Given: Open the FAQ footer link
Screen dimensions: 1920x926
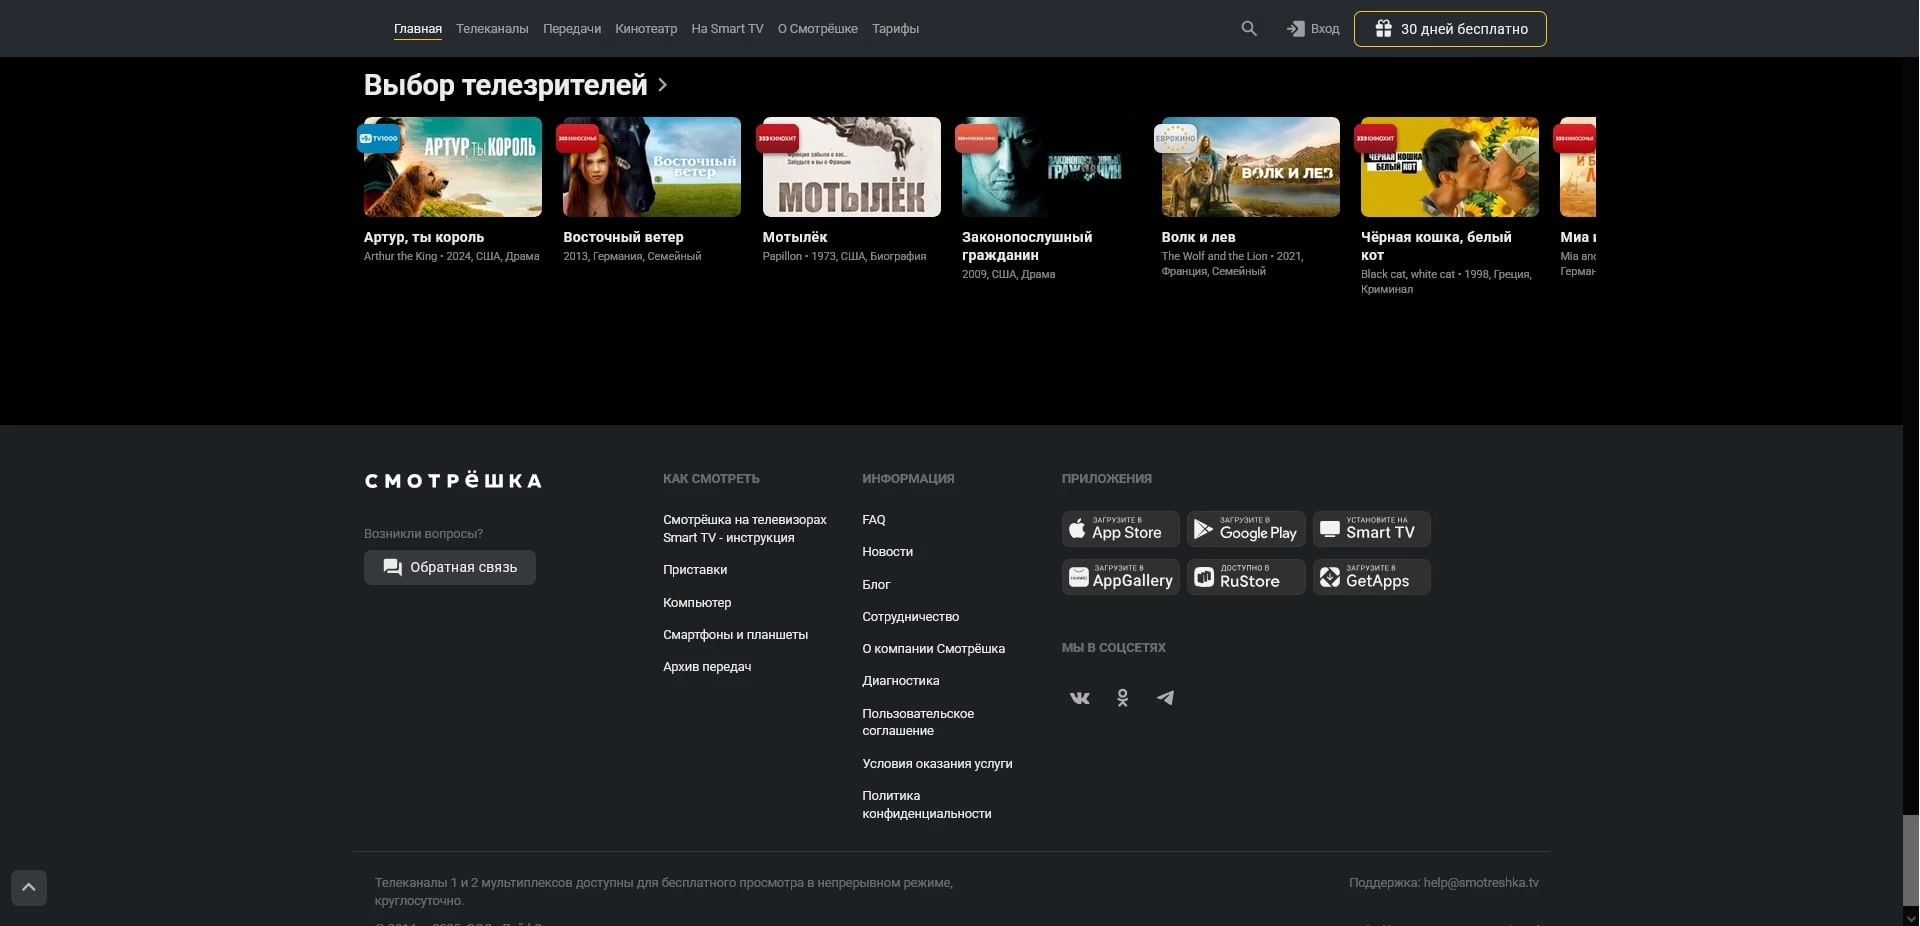Looking at the screenshot, I should [x=873, y=520].
